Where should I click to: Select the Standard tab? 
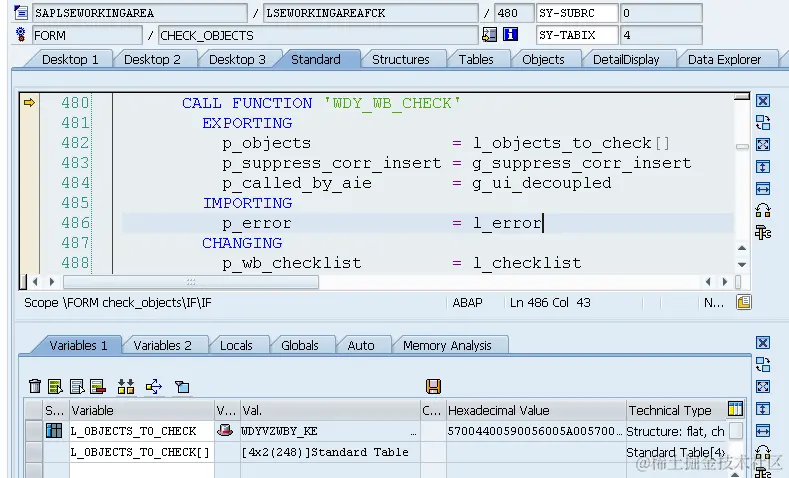[315, 59]
